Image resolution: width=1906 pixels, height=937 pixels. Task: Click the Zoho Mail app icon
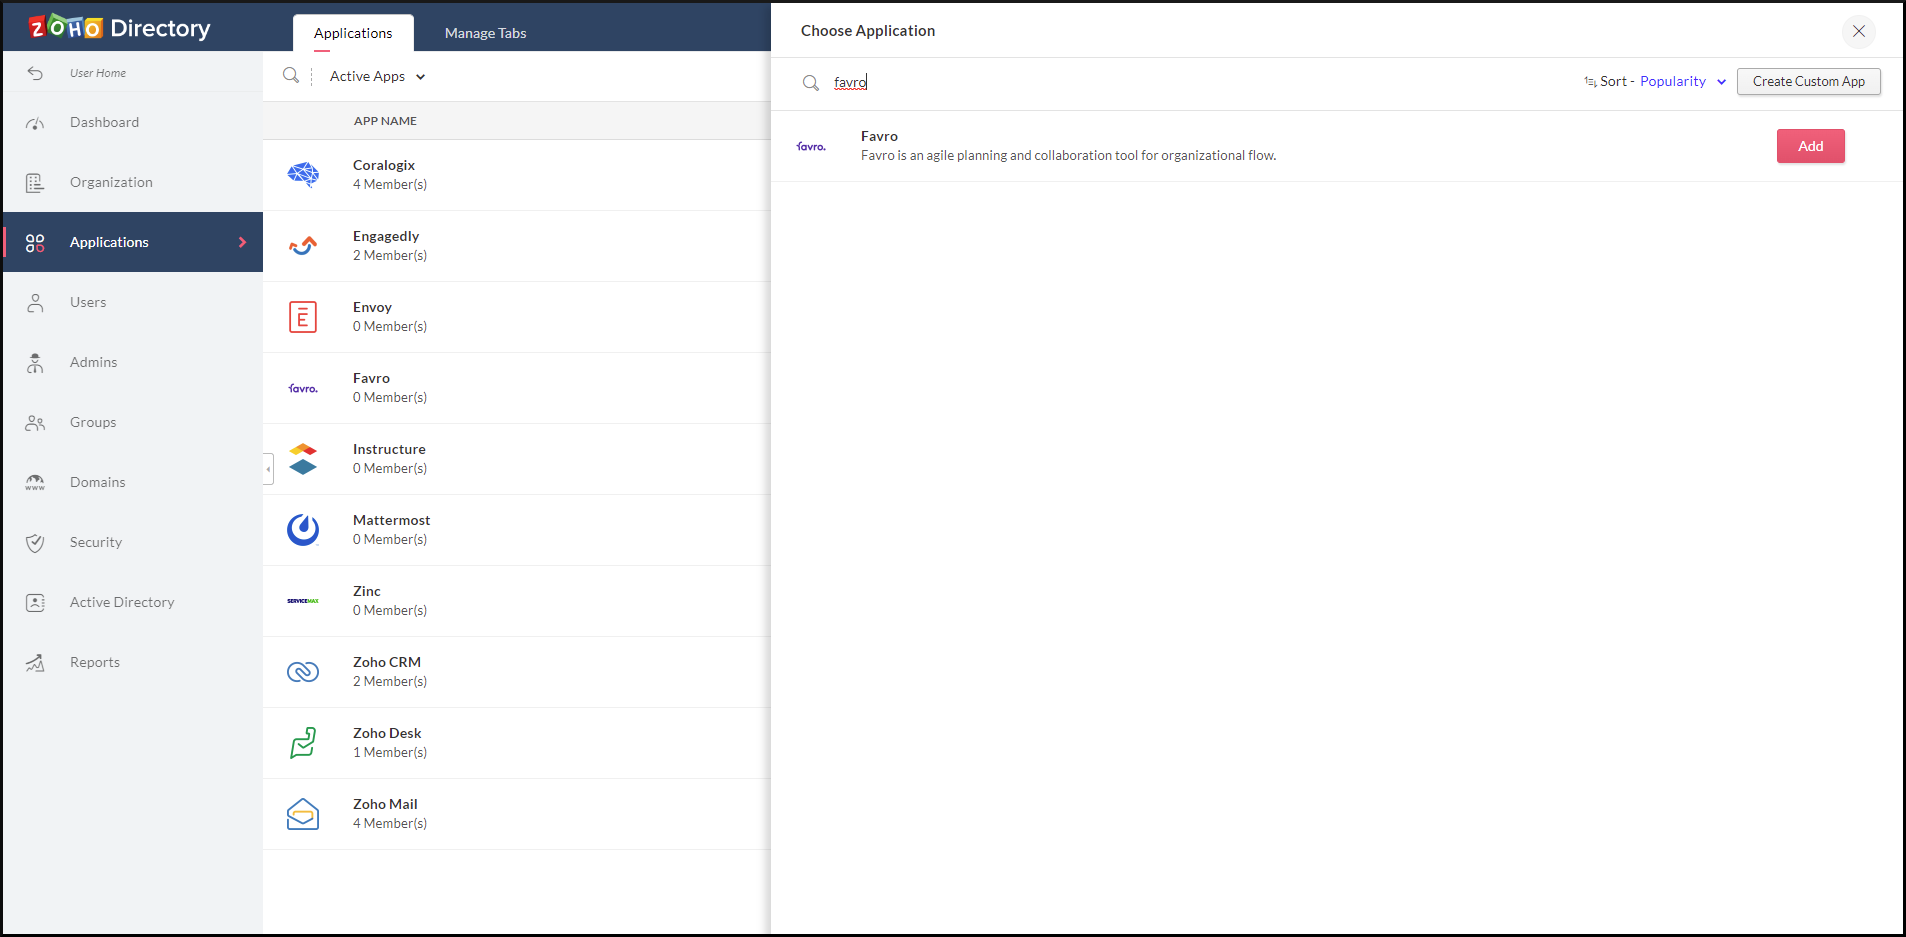303,813
